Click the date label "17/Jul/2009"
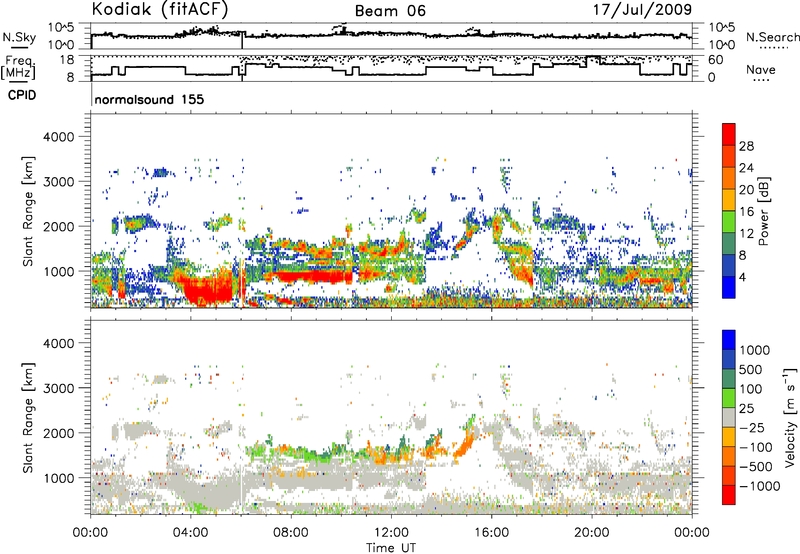This screenshot has width=800, height=554. 642,10
